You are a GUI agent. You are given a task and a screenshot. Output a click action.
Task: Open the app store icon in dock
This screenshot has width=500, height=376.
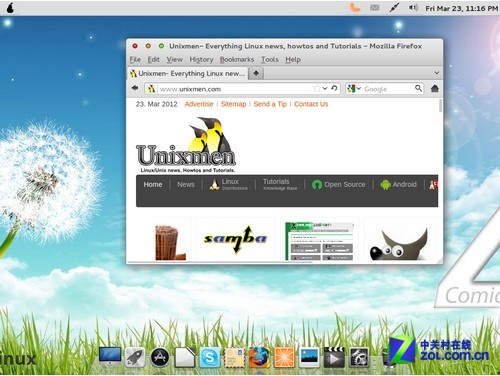click(160, 357)
